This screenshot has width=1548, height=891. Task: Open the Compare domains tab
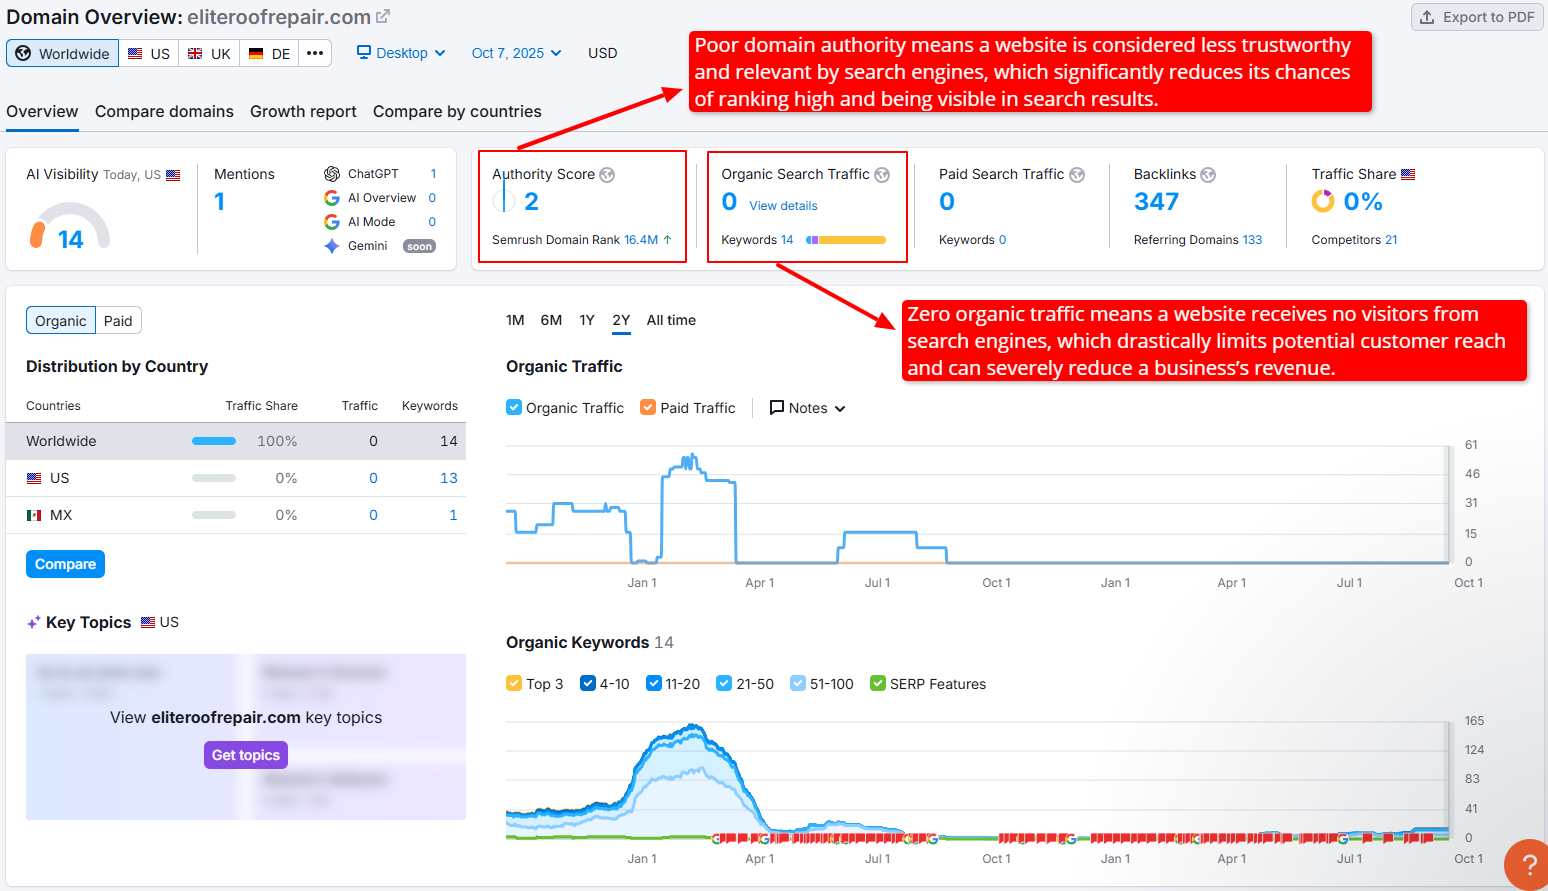164,111
